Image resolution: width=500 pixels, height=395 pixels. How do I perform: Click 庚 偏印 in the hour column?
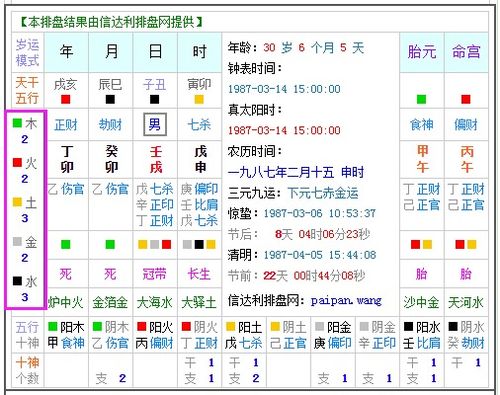pos(199,189)
